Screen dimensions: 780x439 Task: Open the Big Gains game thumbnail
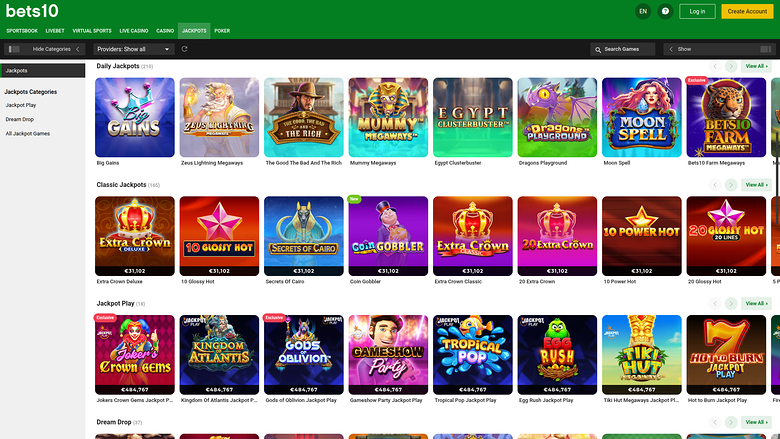coord(135,117)
